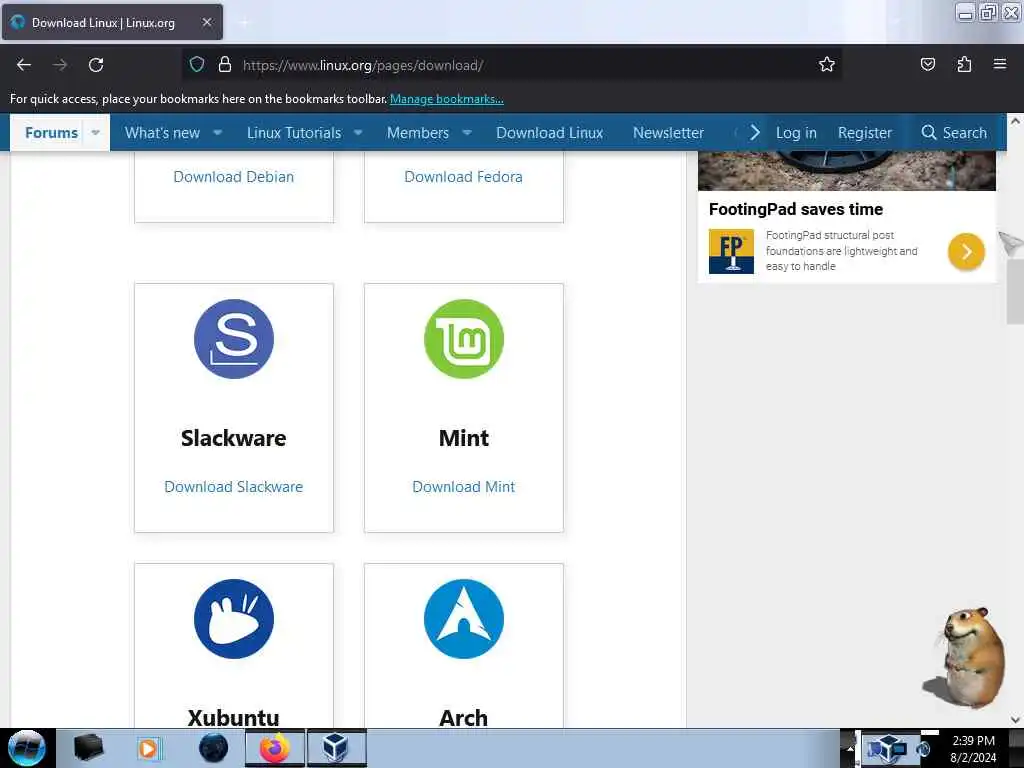Close the Download Linux browser tab

click(x=206, y=22)
